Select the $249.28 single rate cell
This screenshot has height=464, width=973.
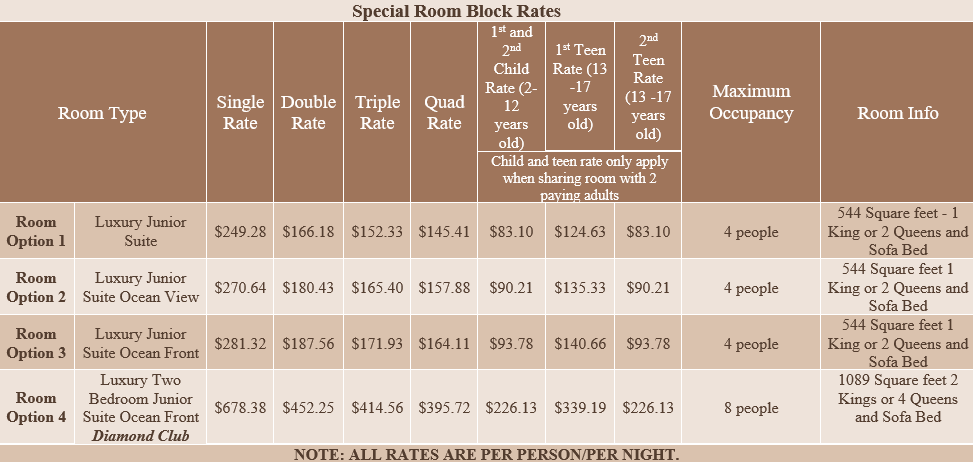click(x=240, y=232)
